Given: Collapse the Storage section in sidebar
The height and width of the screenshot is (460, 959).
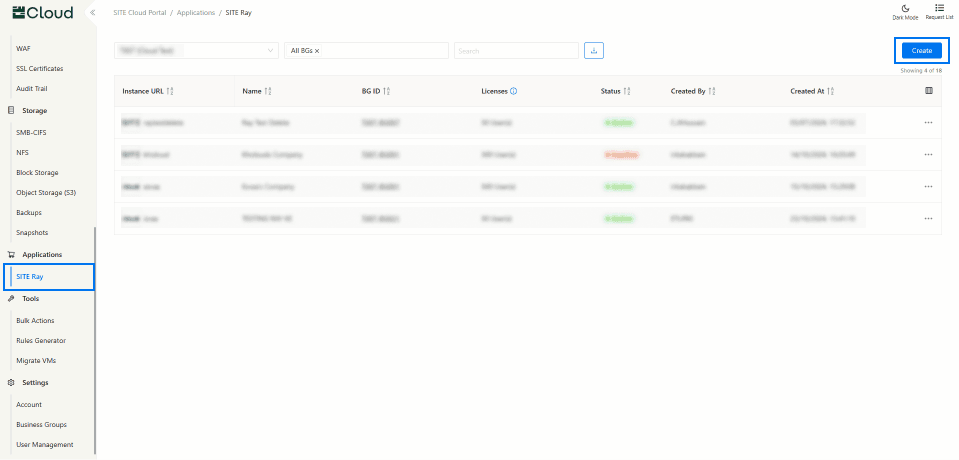Looking at the screenshot, I should pyautogui.click(x=35, y=110).
